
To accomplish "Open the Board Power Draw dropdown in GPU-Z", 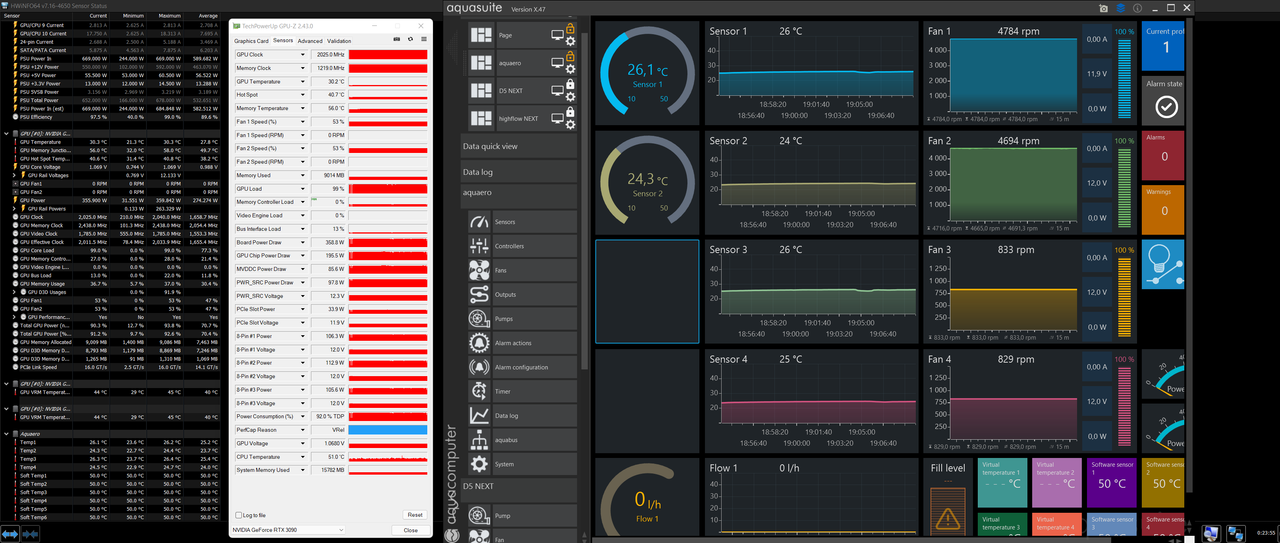I will 303,242.
